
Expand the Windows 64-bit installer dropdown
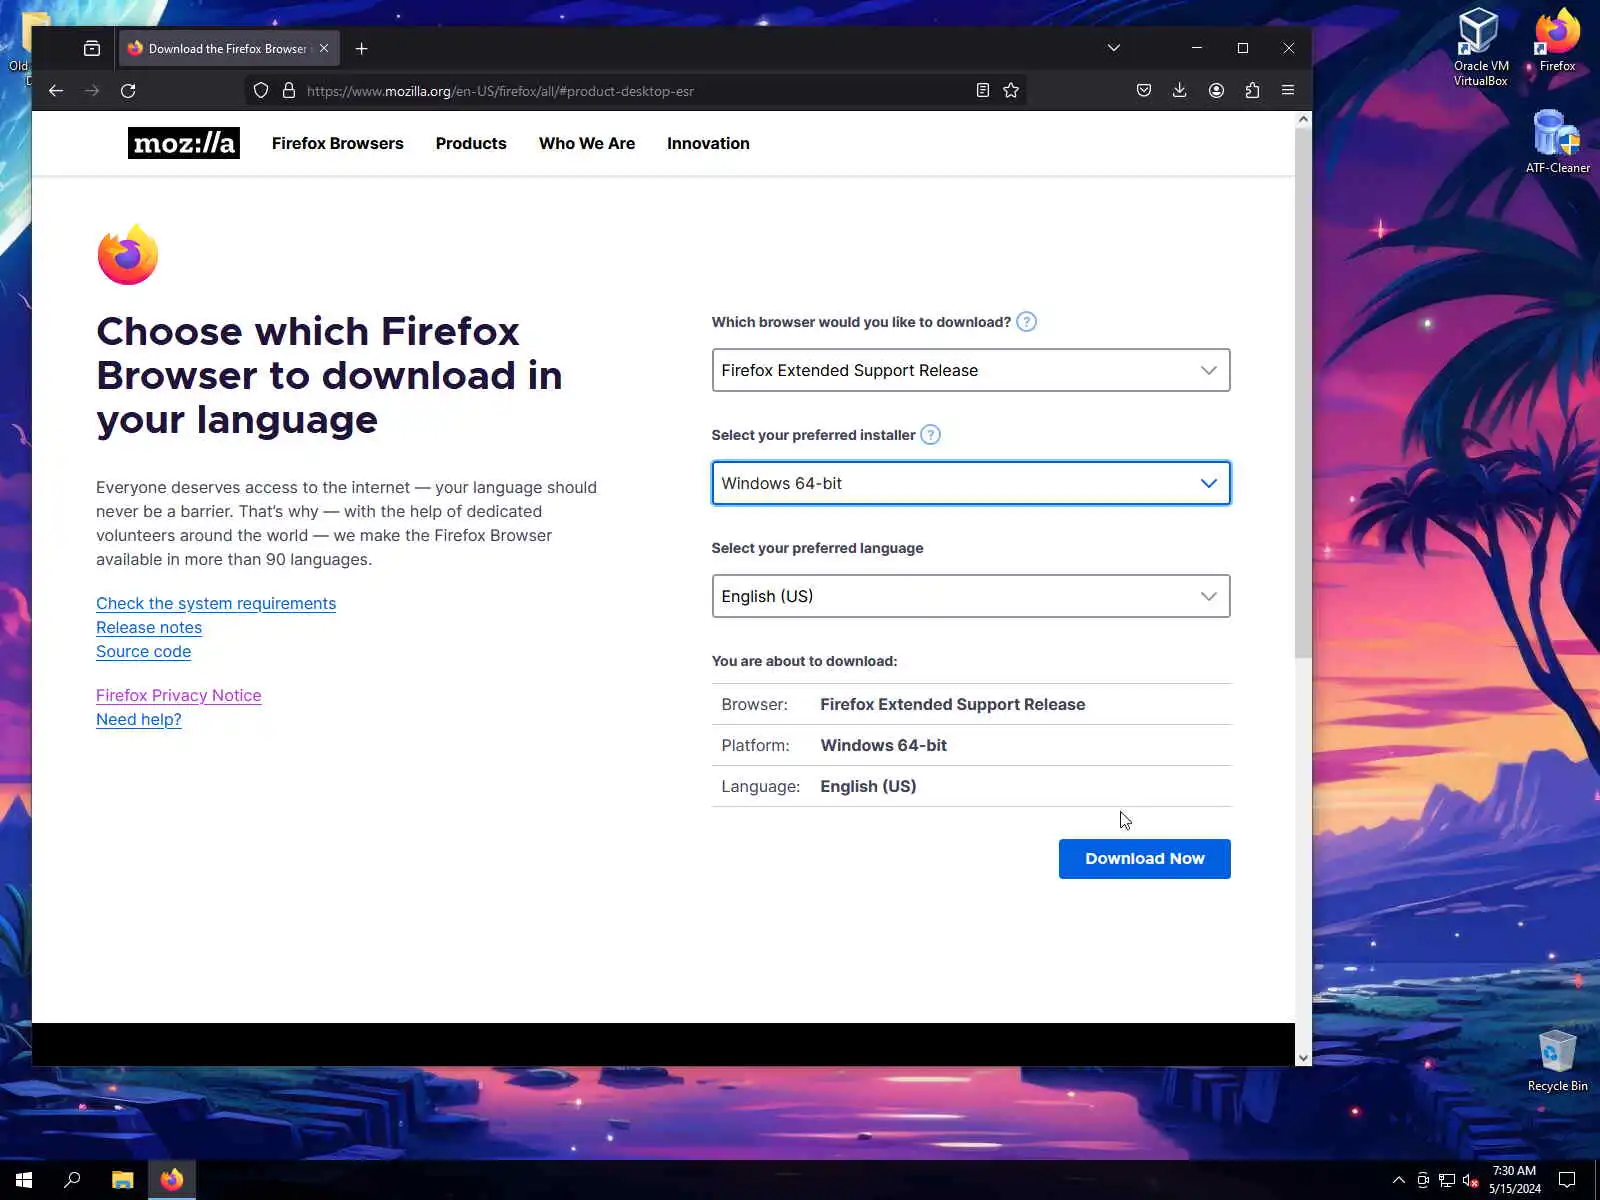971,483
